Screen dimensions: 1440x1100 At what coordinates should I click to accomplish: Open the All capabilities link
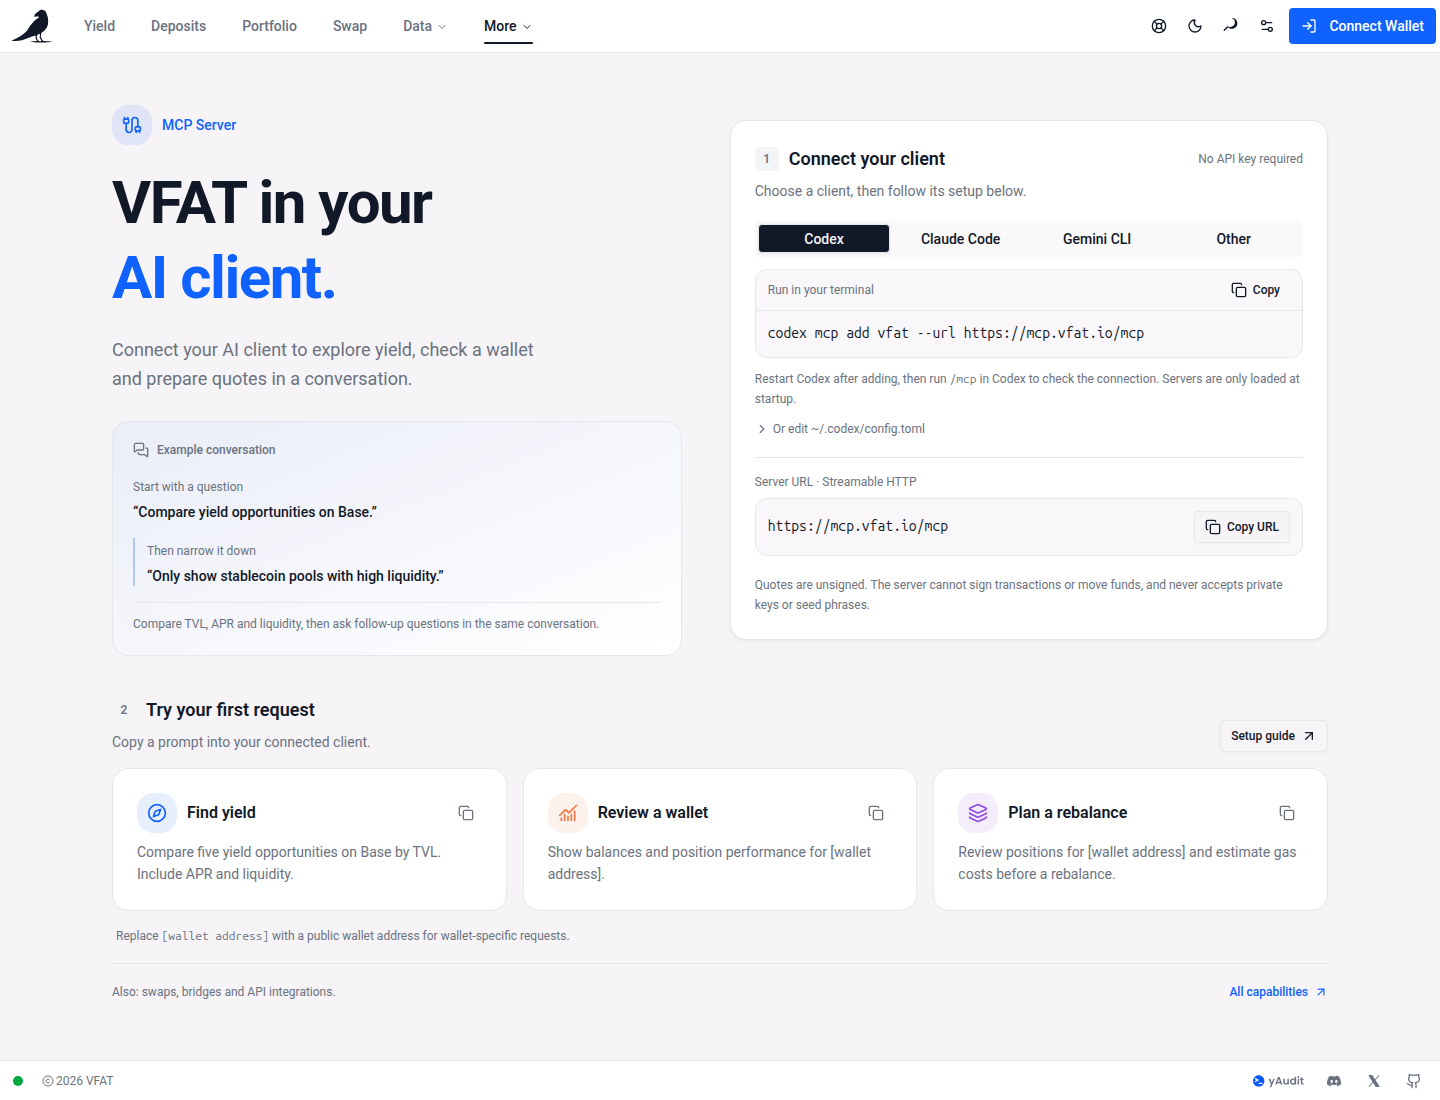[1278, 992]
